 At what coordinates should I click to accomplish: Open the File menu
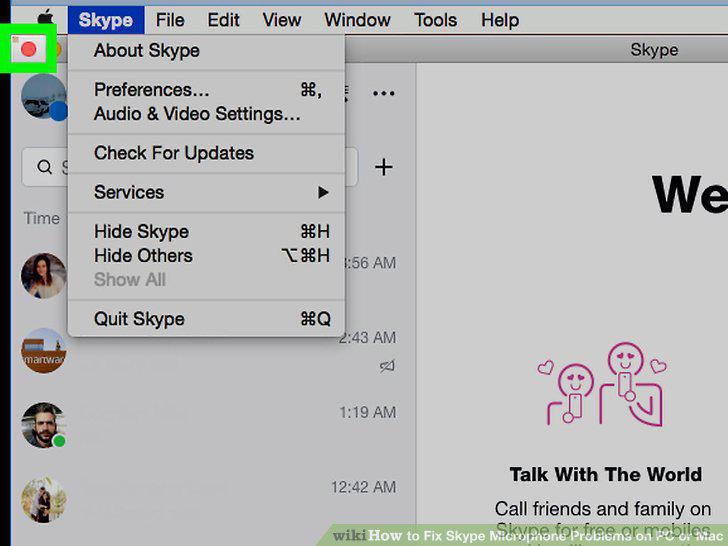170,20
